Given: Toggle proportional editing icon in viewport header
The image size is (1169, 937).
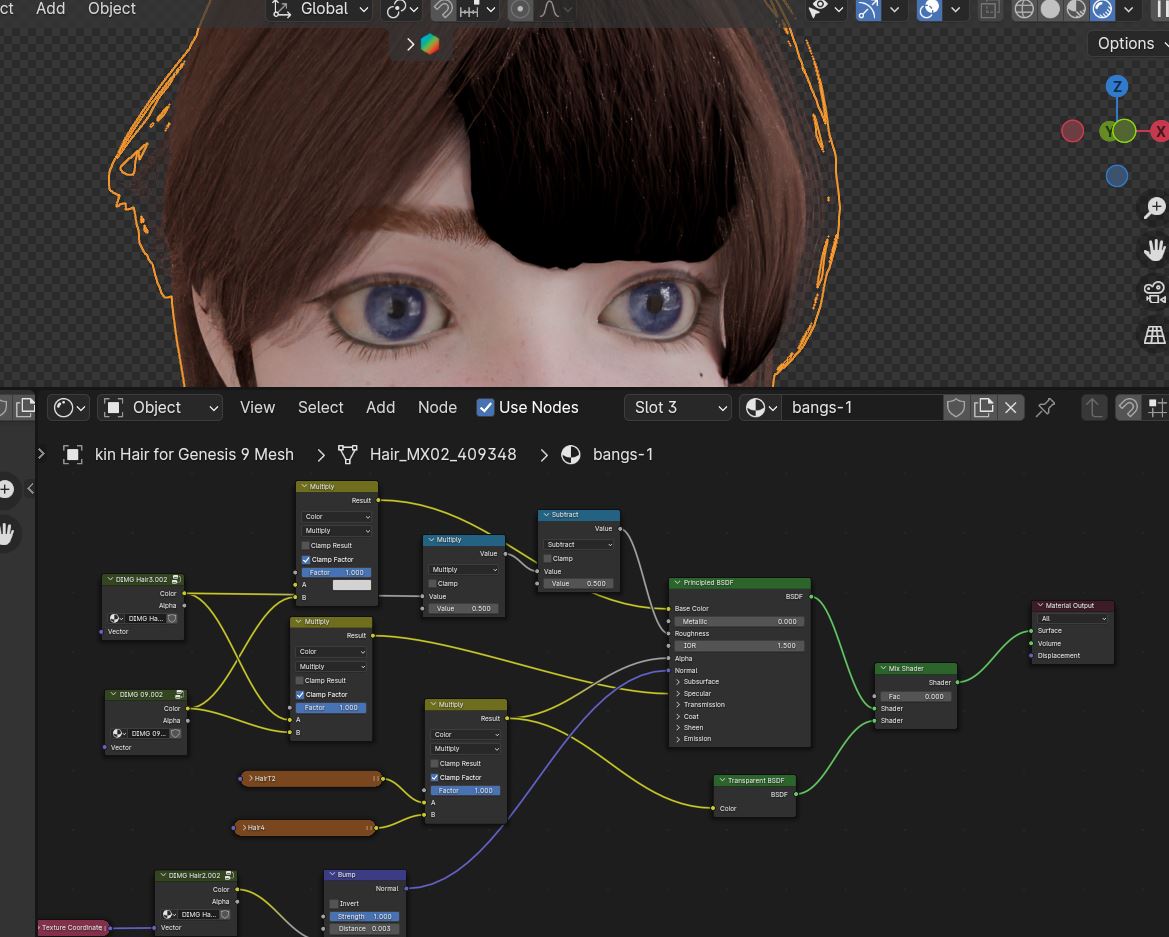Looking at the screenshot, I should 520,9.
